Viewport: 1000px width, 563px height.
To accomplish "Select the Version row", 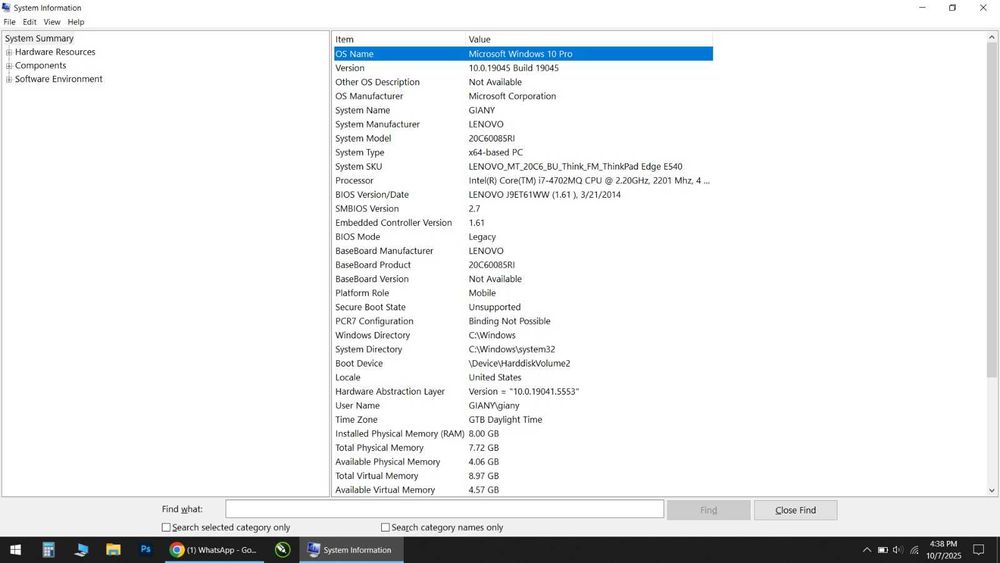I will pyautogui.click(x=523, y=68).
